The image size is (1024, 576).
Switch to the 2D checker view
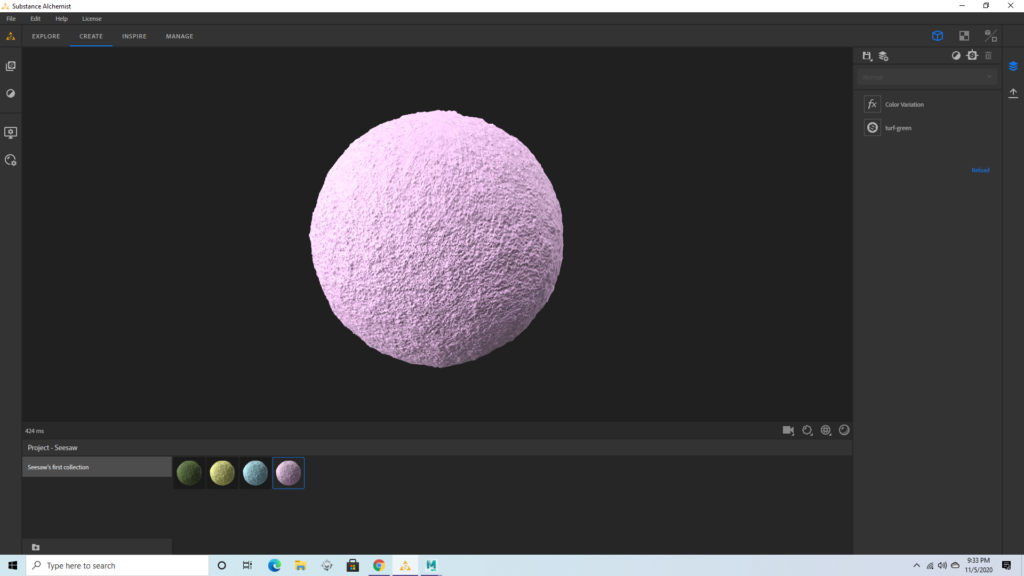coord(964,36)
